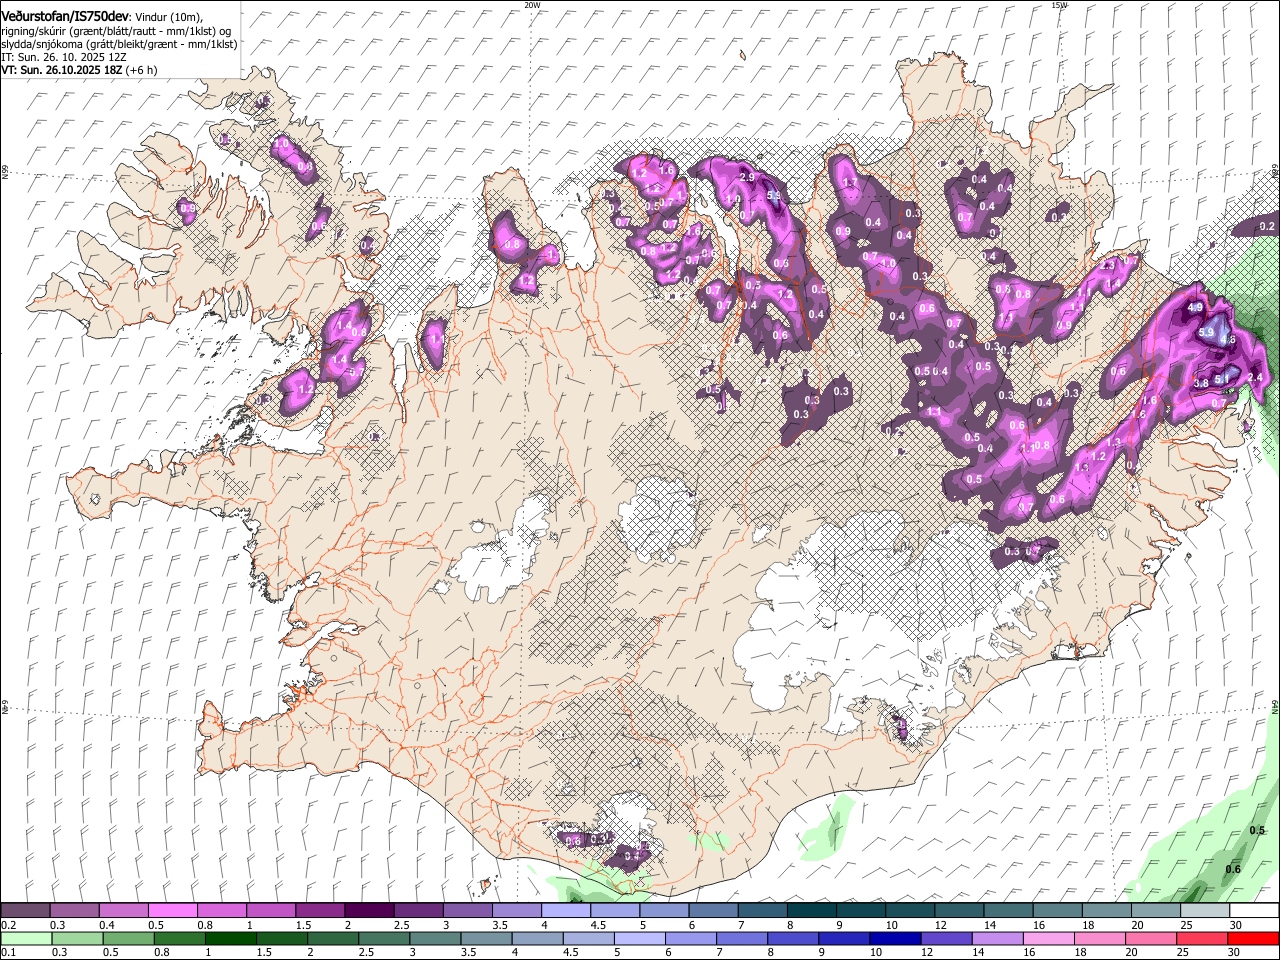Click the '15W' longitude label
1280x960 pixels.
pos(1059,5)
